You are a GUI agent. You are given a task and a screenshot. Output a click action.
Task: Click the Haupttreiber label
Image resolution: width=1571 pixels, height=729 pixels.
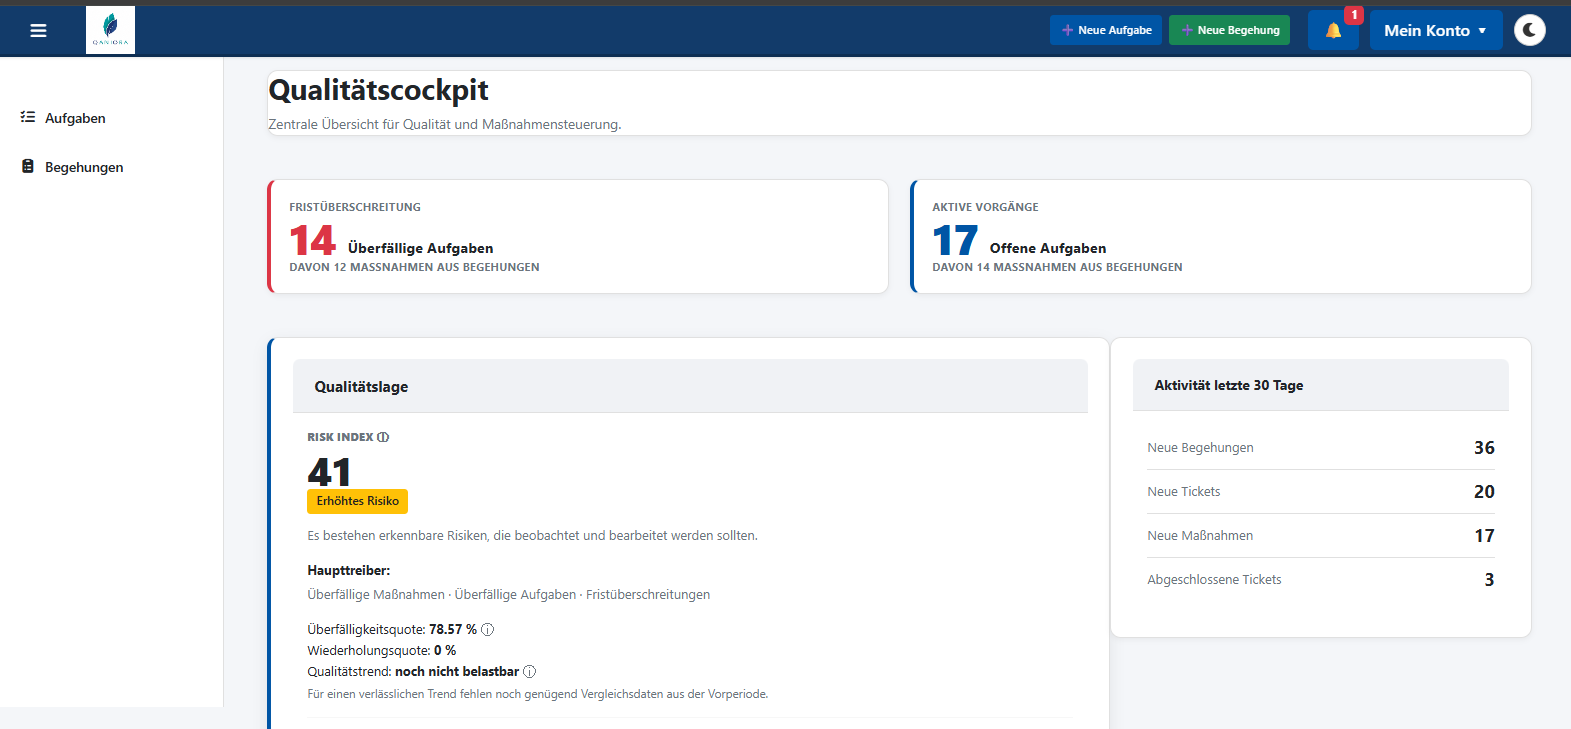pyautogui.click(x=349, y=570)
